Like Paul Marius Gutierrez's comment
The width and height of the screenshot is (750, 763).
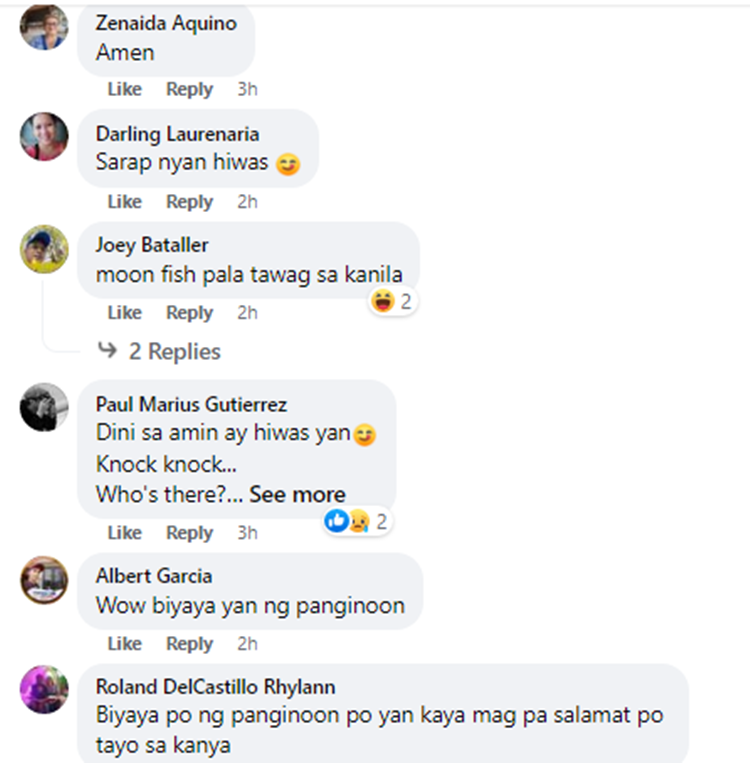tap(125, 532)
